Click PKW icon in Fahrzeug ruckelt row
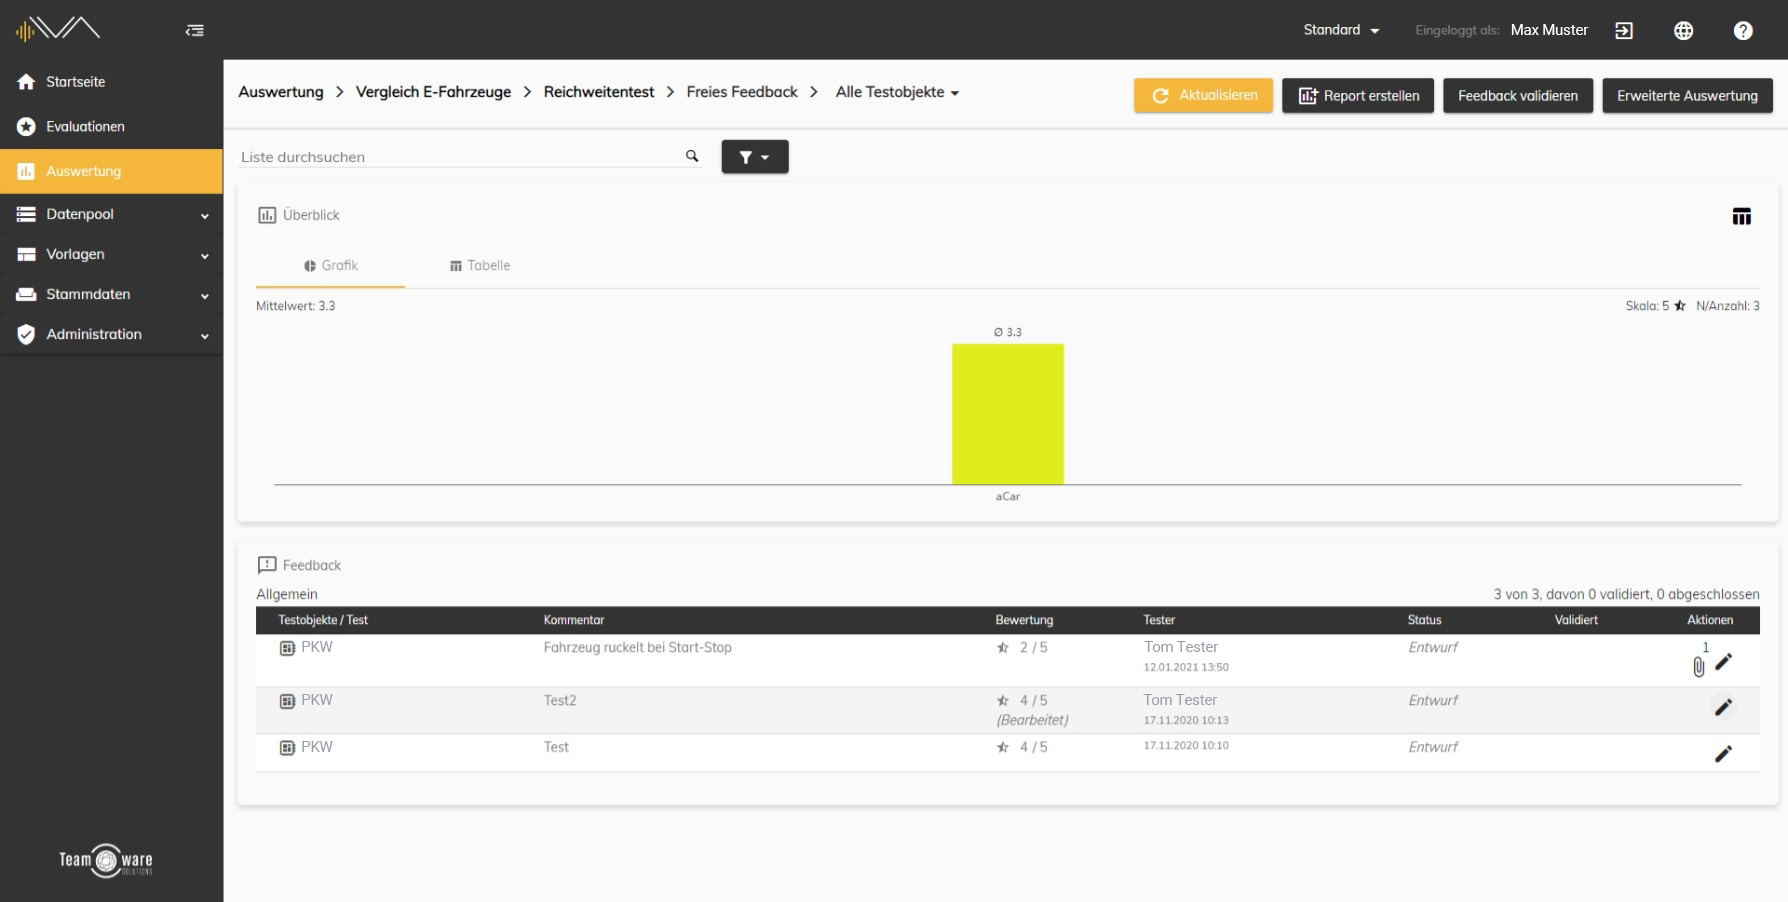Image resolution: width=1788 pixels, height=902 pixels. (x=288, y=648)
